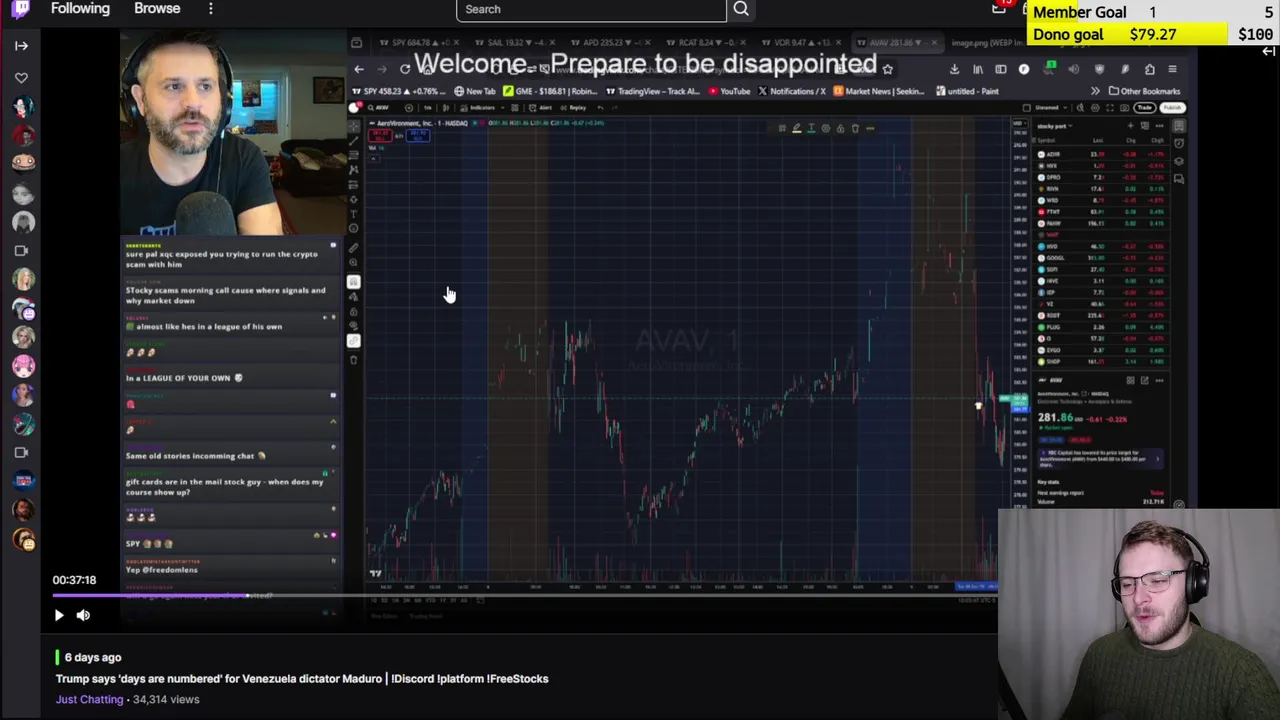Image resolution: width=1280 pixels, height=720 pixels.
Task: Open the untitled - Paint bookmark
Action: 968,91
